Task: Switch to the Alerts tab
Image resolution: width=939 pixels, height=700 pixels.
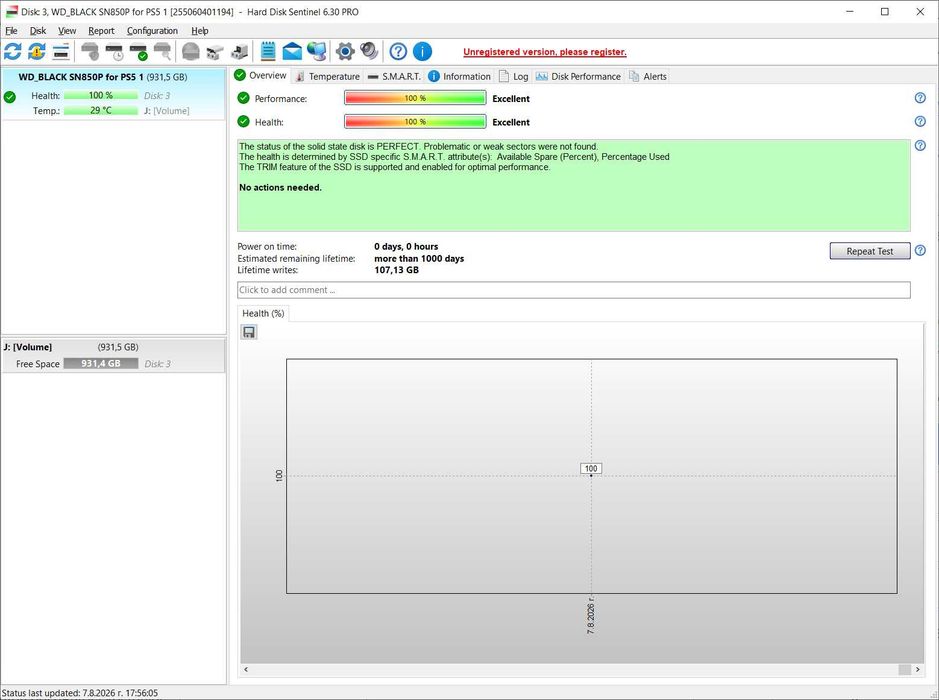Action: pyautogui.click(x=647, y=77)
